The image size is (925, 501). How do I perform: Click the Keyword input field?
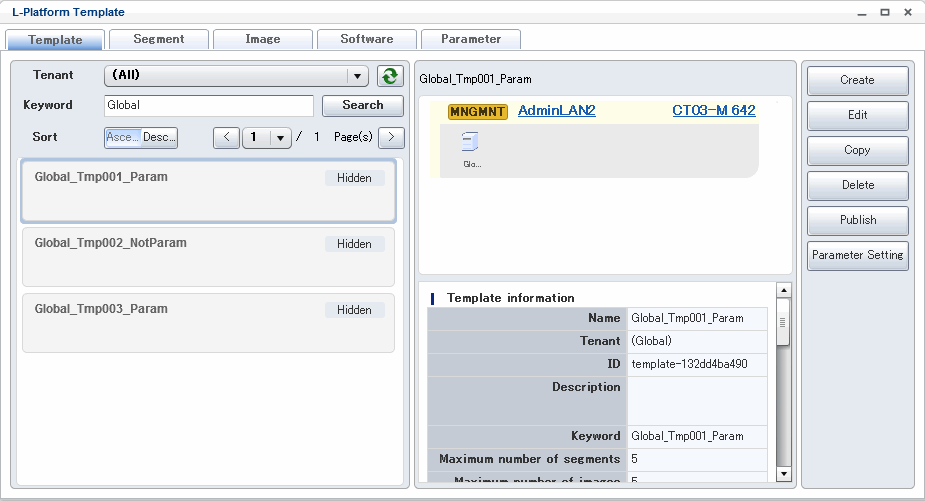pyautogui.click(x=209, y=105)
